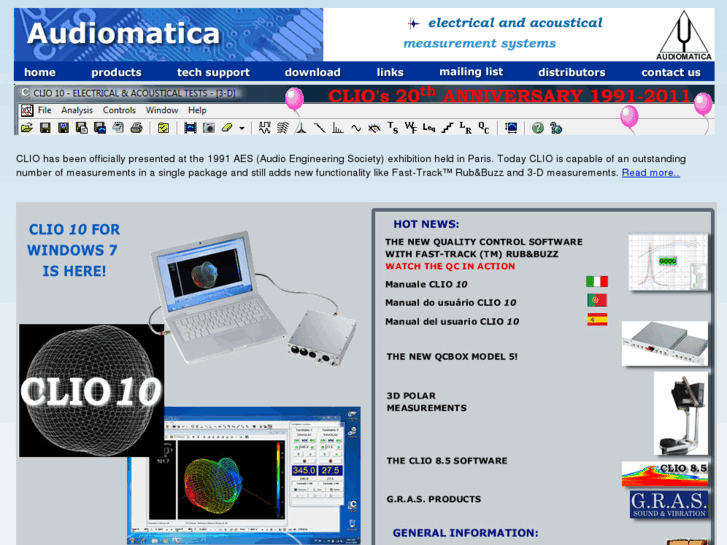The height and width of the screenshot is (545, 727).
Task: Open the dropdown arrow beside the eraser
Action: point(242,128)
